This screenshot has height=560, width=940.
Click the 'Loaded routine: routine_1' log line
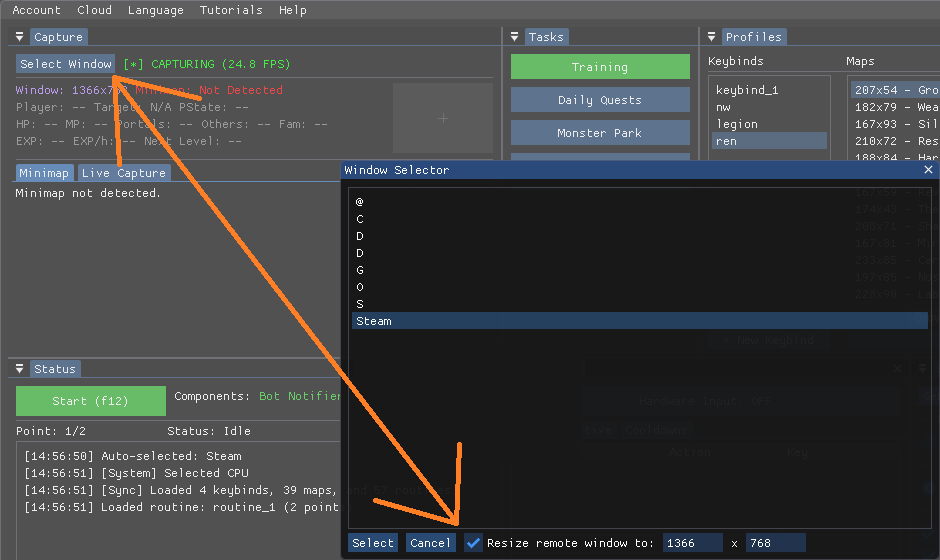point(182,507)
